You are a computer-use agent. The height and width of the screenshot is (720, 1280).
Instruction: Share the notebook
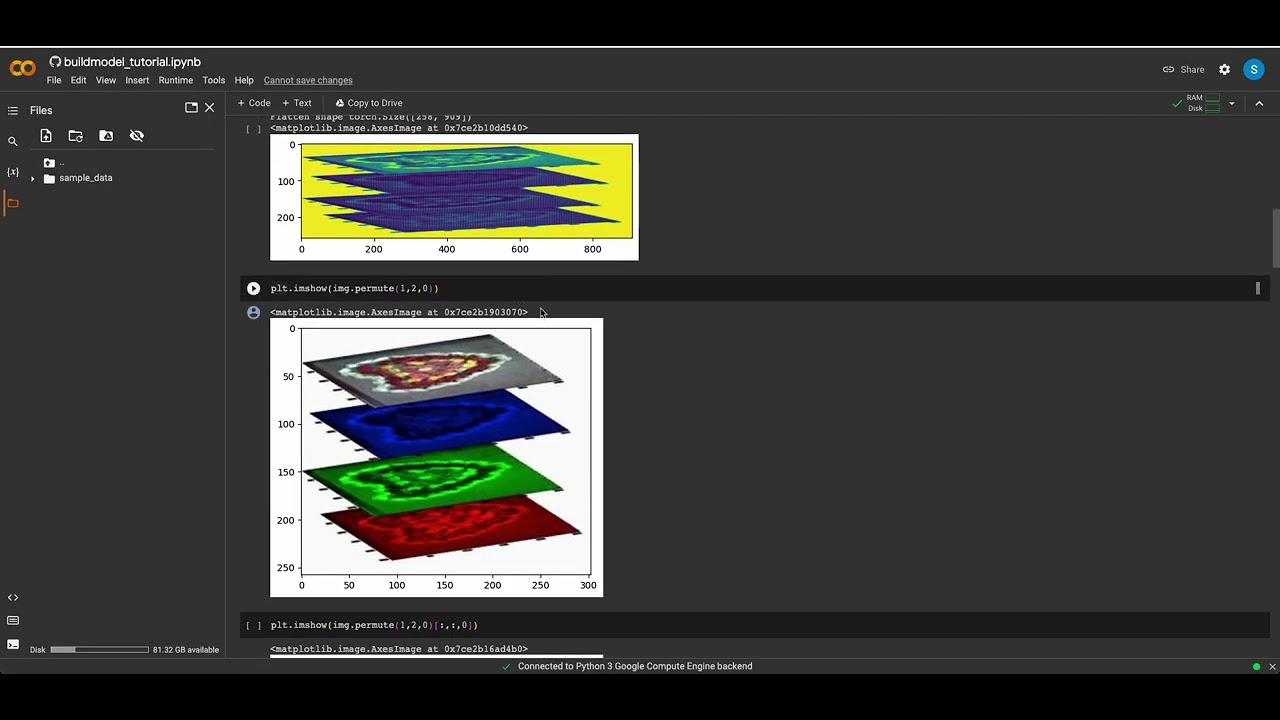(1184, 70)
